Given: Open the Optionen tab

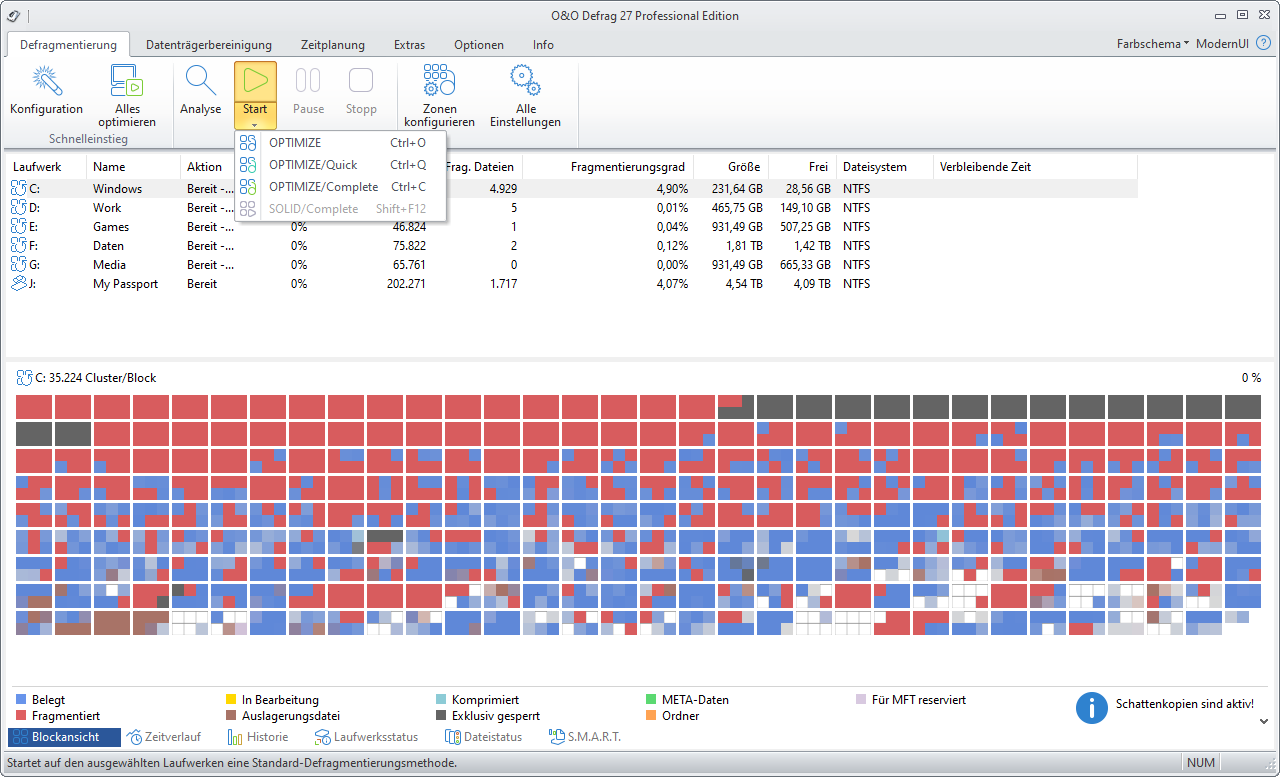Looking at the screenshot, I should (x=479, y=45).
